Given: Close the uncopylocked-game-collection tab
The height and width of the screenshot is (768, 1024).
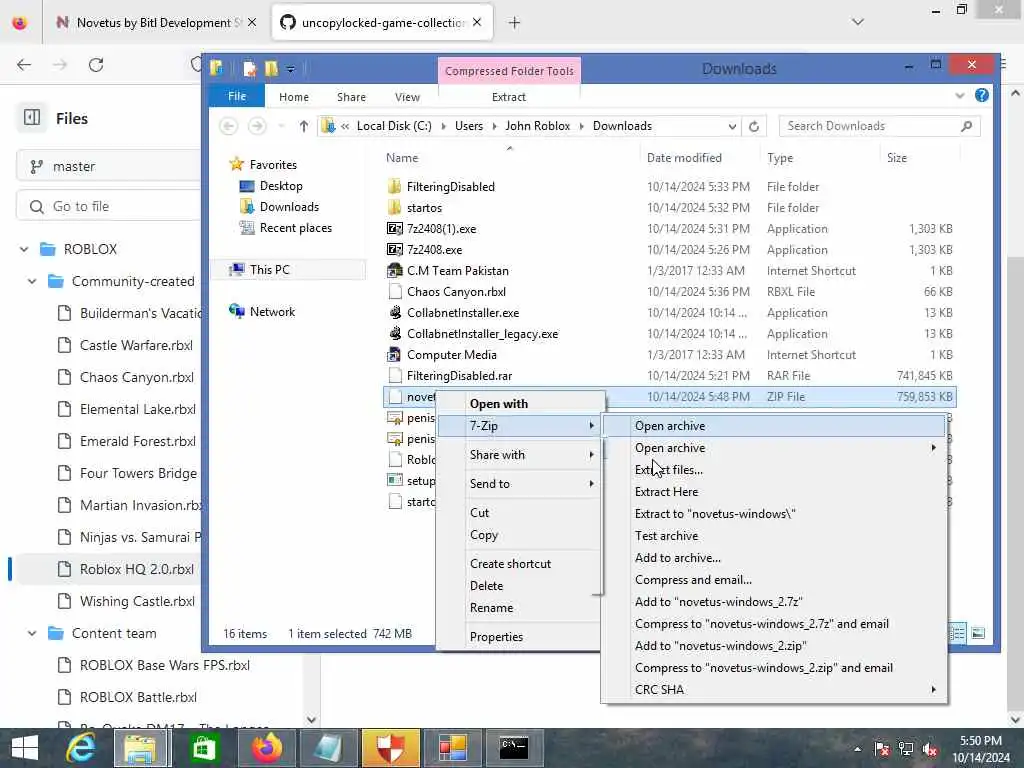Looking at the screenshot, I should point(477,23).
